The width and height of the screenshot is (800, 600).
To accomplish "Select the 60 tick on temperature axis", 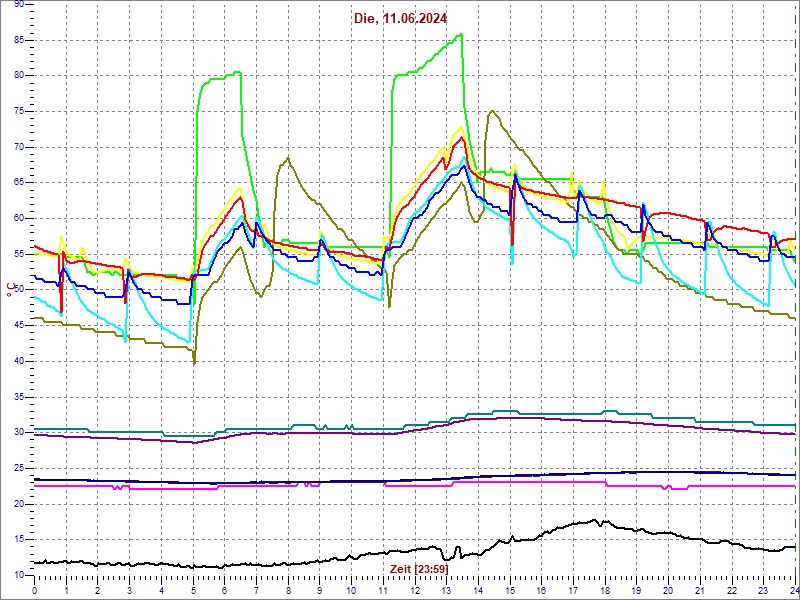I will click(18, 218).
